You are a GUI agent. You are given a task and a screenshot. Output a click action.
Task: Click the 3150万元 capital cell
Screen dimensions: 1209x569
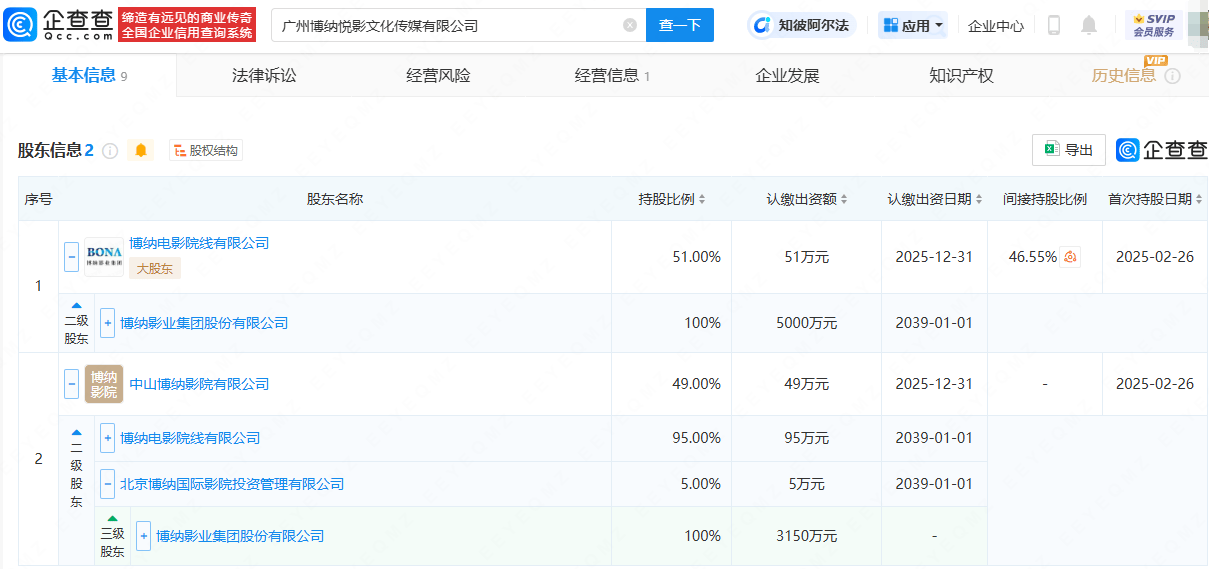pyautogui.click(x=806, y=536)
